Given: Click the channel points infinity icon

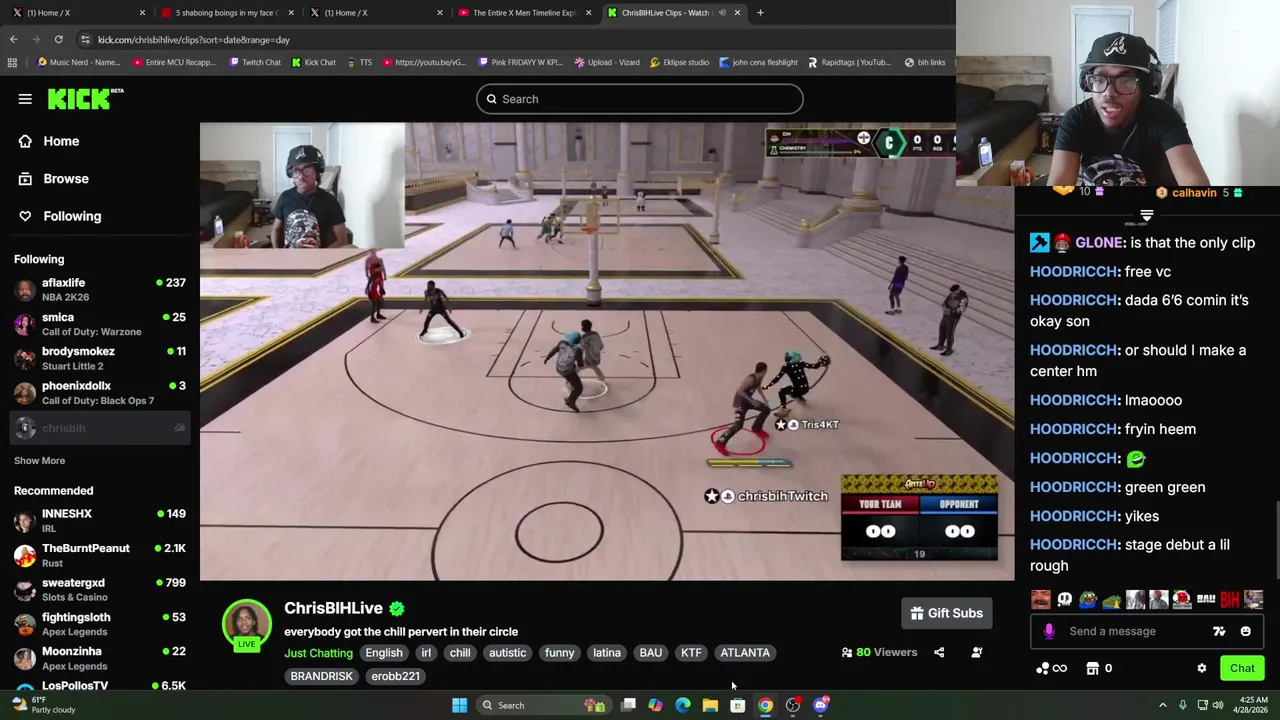Looking at the screenshot, I should pos(1052,669).
